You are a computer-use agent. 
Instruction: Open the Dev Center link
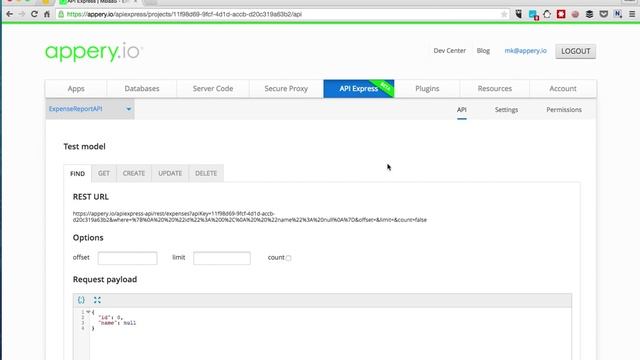449,51
